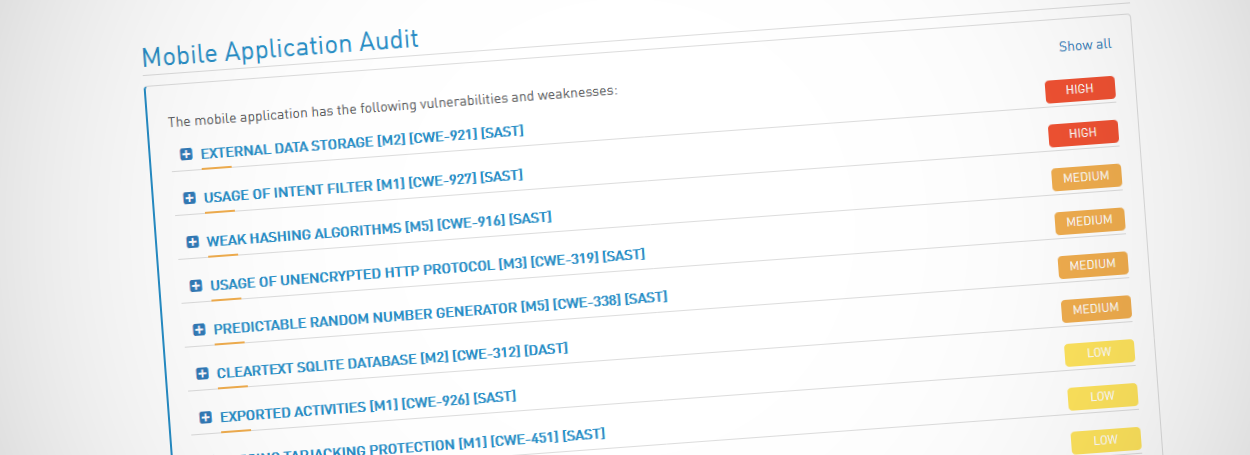The height and width of the screenshot is (455, 1250).
Task: Click plus icon beside Unencrypted HTTP Protocol
Action: 196,286
